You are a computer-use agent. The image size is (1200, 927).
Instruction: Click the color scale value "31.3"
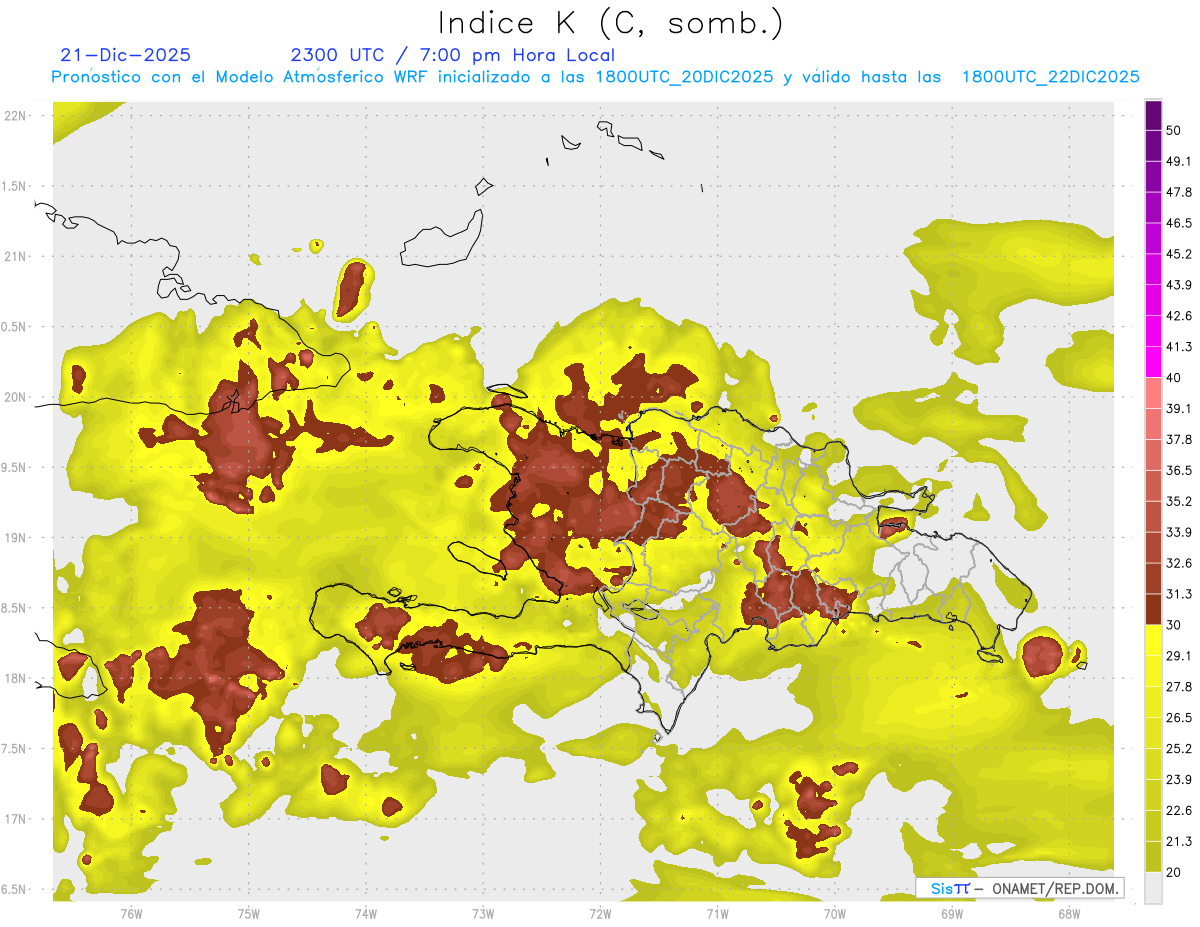[1179, 594]
